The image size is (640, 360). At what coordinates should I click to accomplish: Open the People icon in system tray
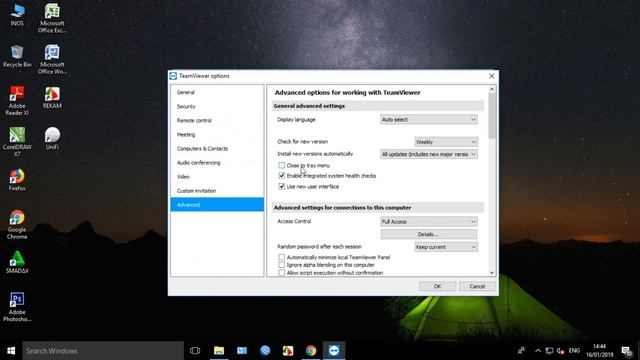(521, 351)
